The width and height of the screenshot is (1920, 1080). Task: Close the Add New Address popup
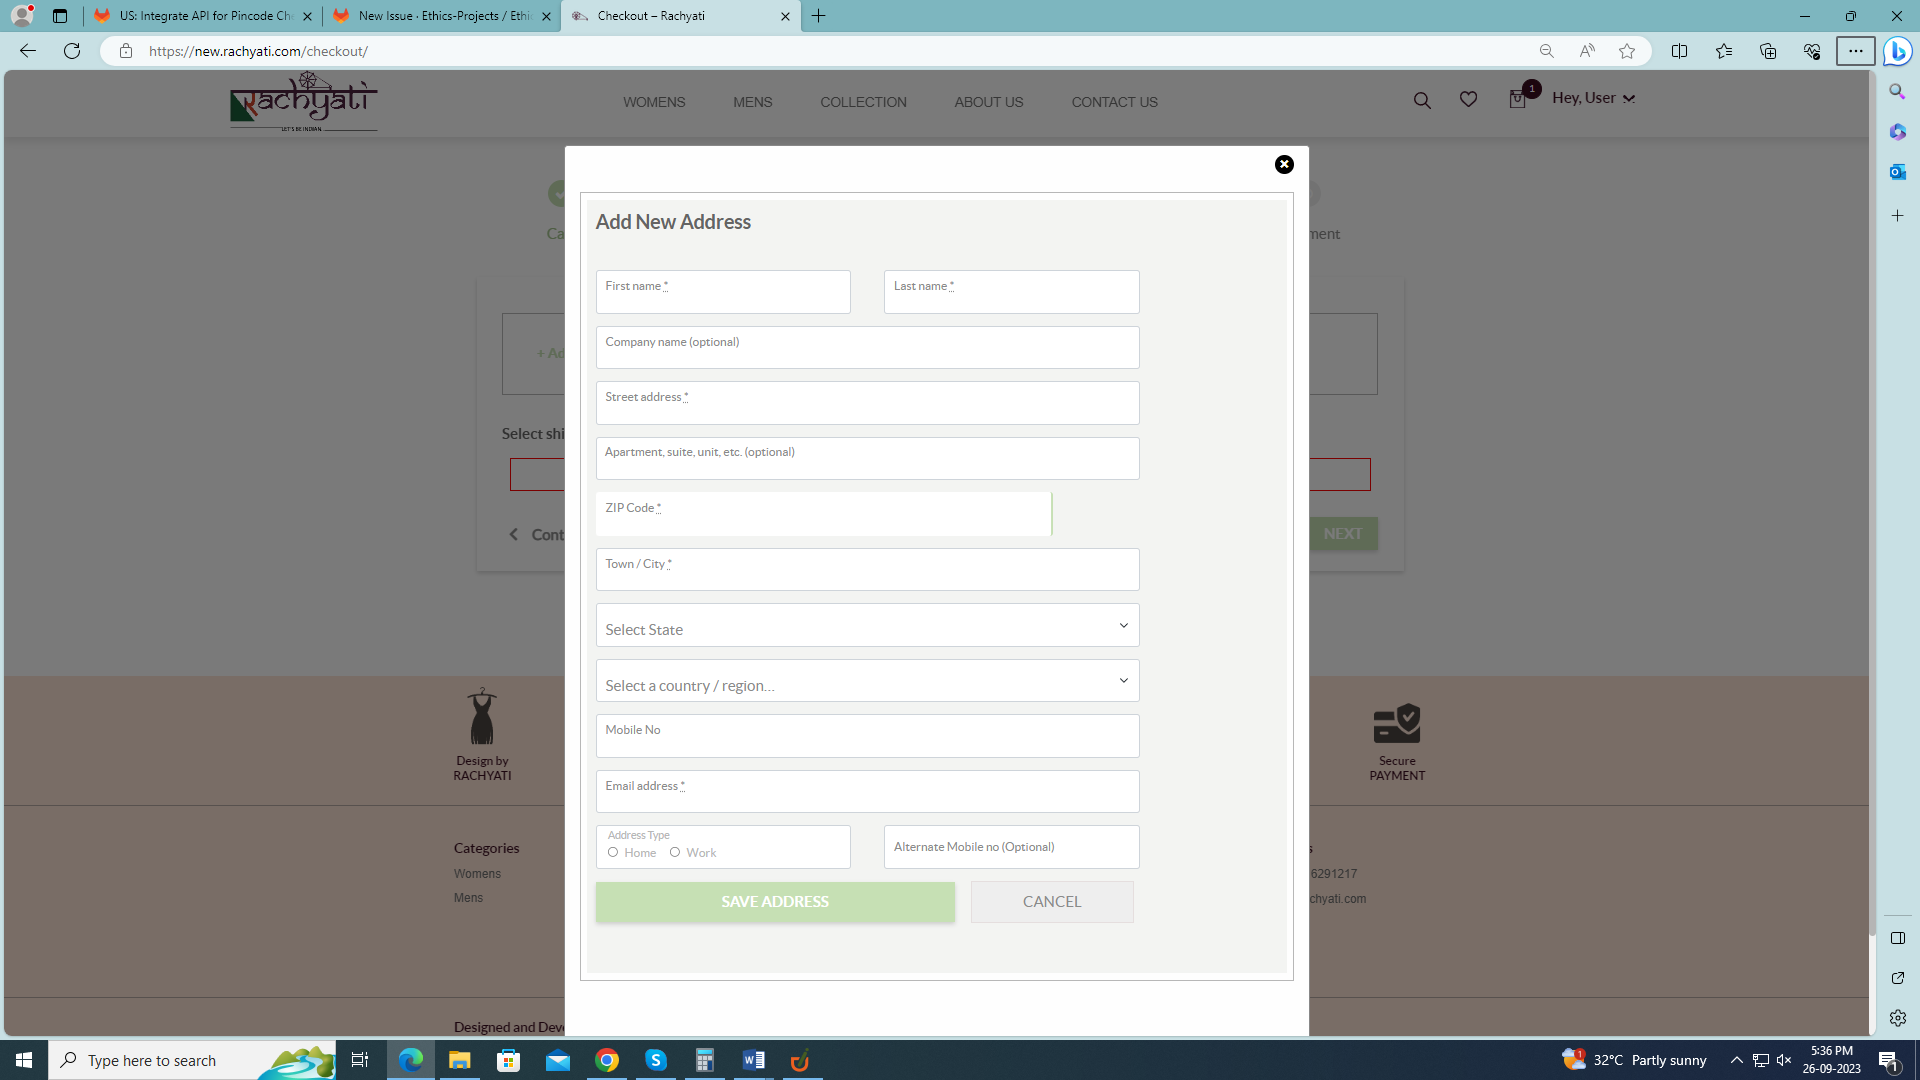coord(1284,165)
